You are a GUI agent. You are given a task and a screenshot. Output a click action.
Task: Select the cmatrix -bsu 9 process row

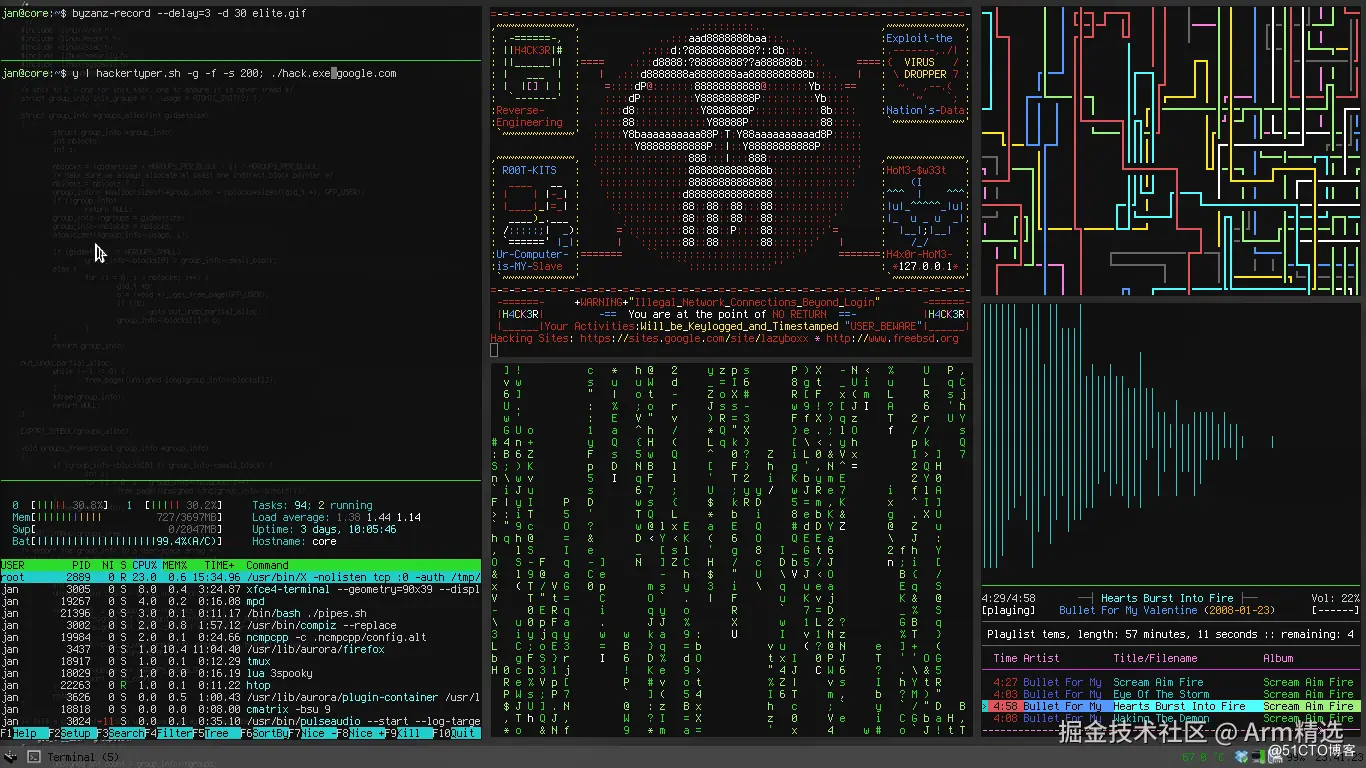click(x=240, y=709)
